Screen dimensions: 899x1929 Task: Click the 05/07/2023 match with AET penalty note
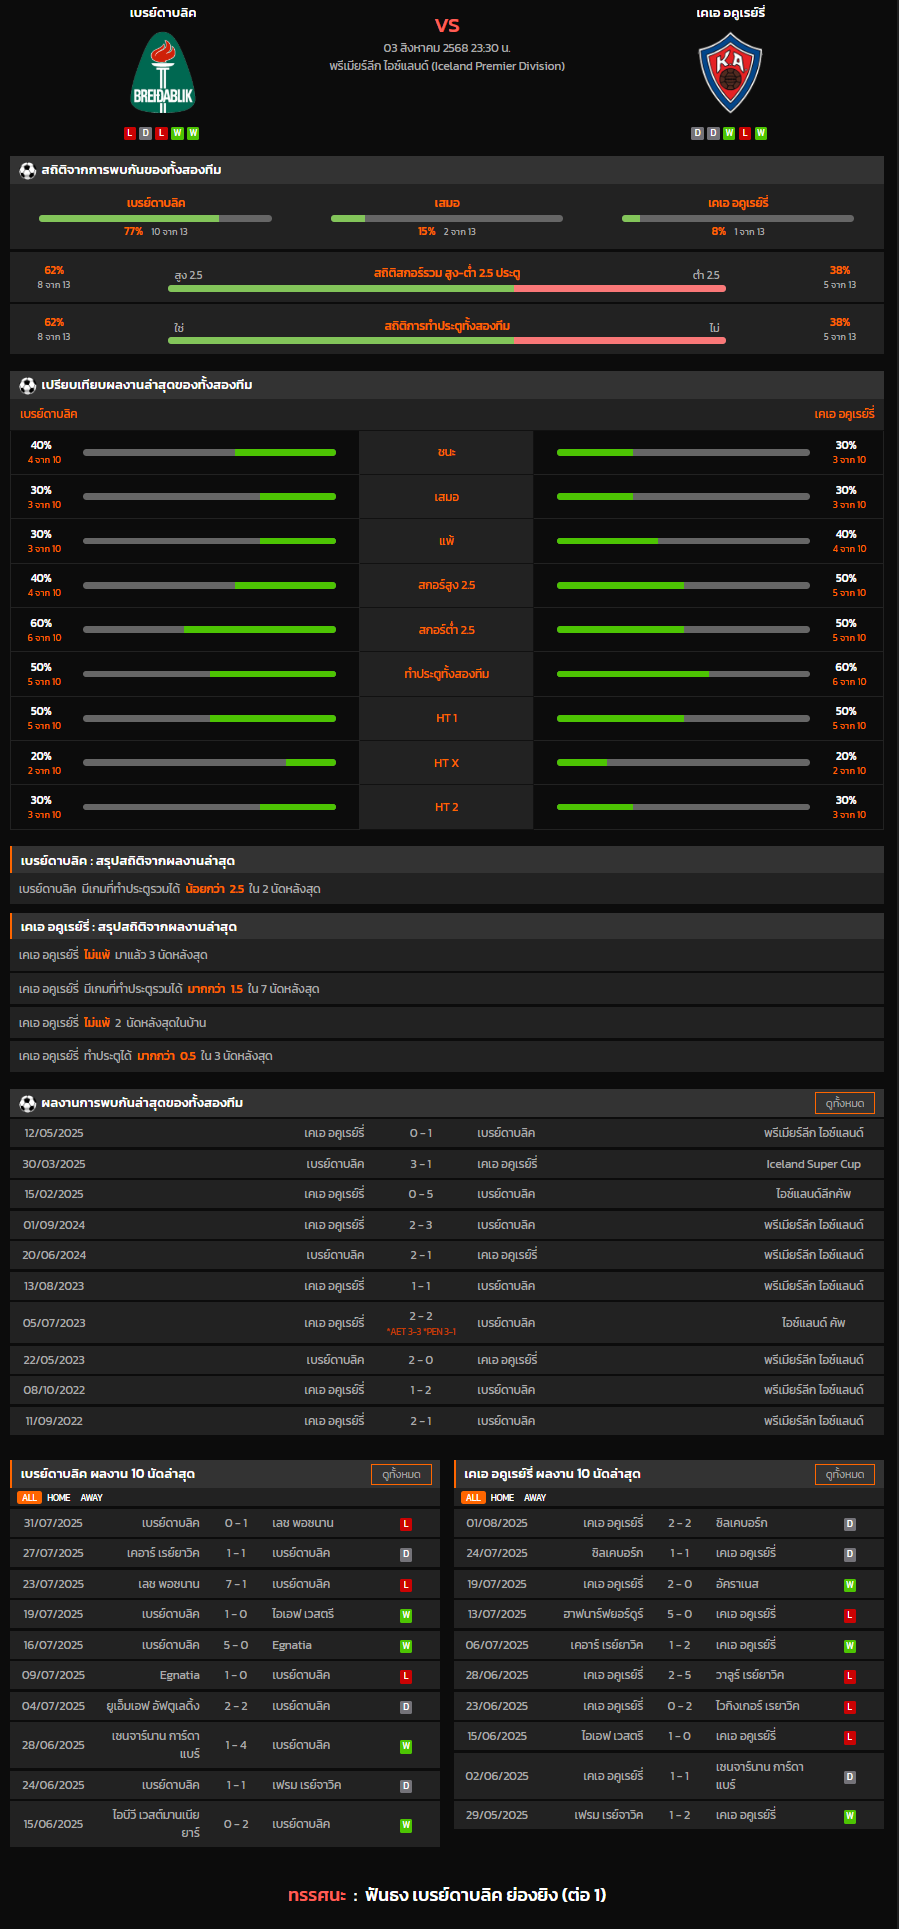click(x=447, y=1323)
